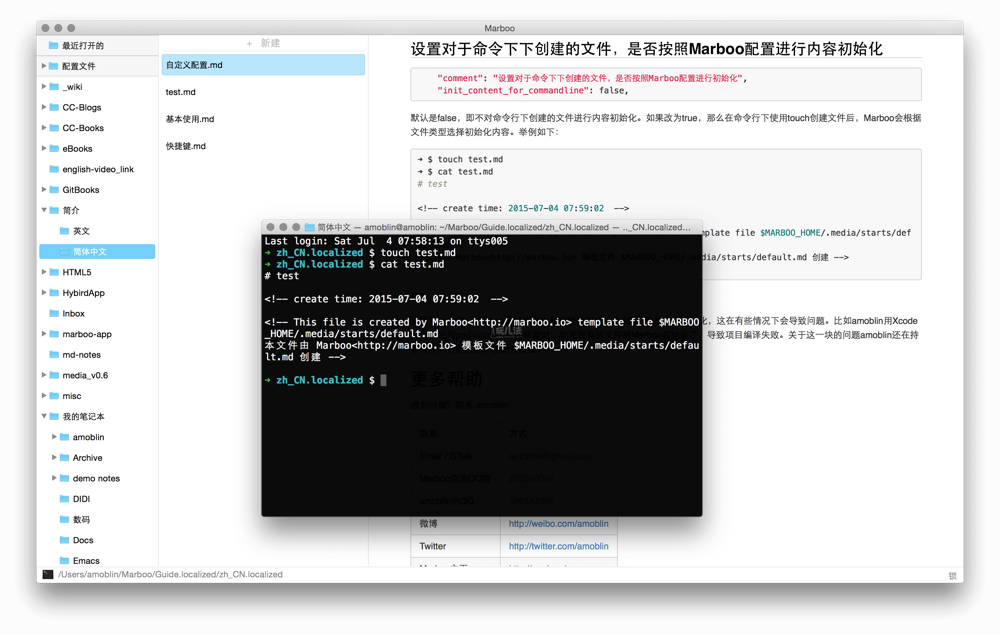Click the eBooks folder label
This screenshot has width=1000, height=635.
[x=77, y=149]
